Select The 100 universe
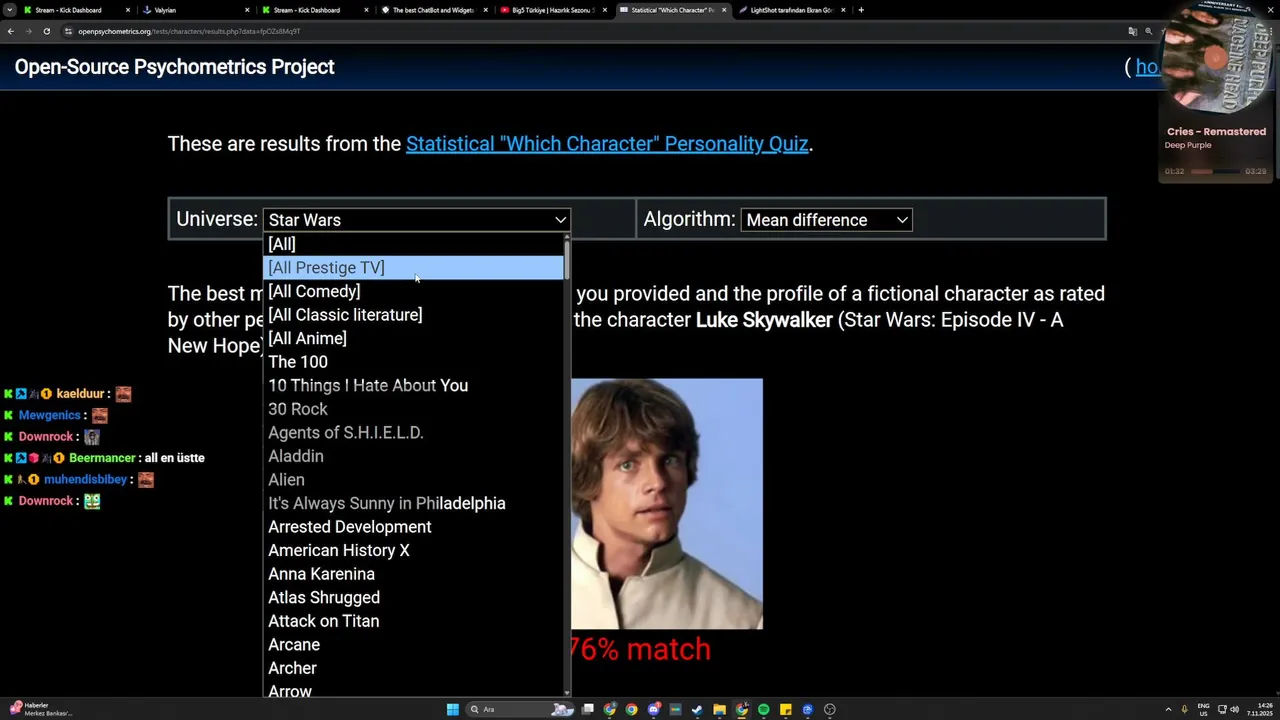This screenshot has height=720, width=1280. 413,362
